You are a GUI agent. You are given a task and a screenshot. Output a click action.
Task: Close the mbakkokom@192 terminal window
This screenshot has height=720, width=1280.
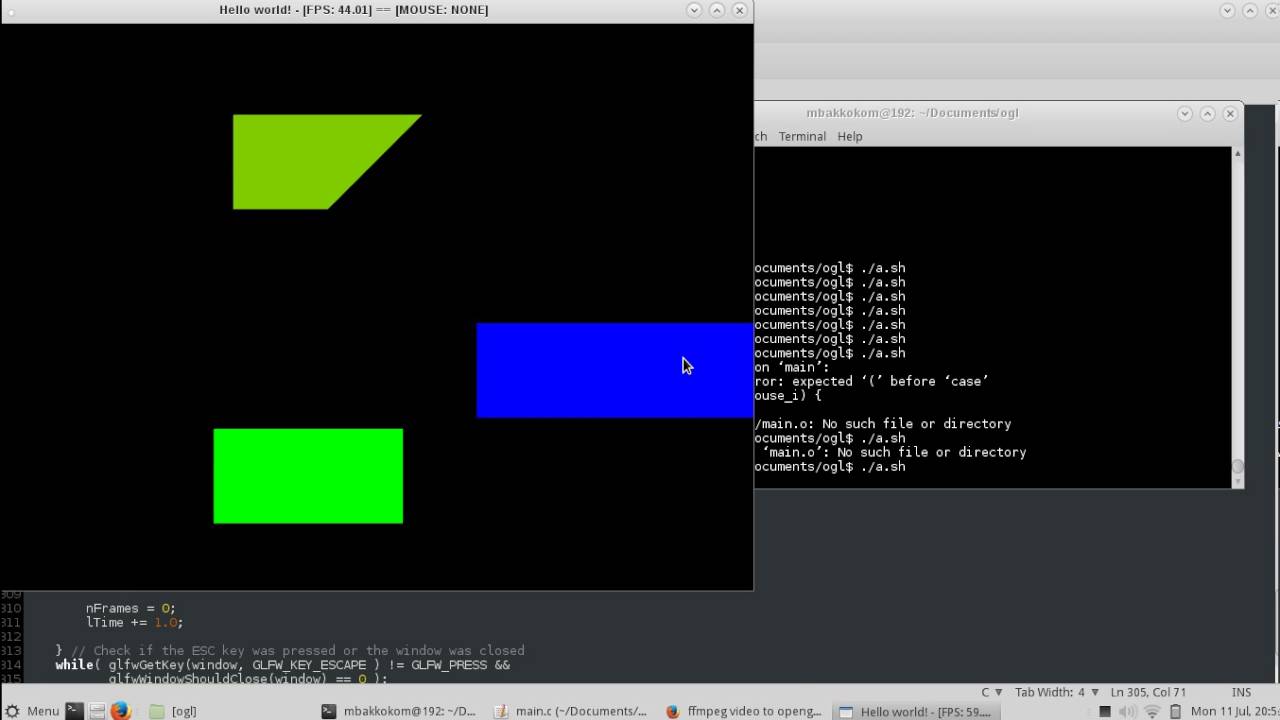[x=1231, y=113]
